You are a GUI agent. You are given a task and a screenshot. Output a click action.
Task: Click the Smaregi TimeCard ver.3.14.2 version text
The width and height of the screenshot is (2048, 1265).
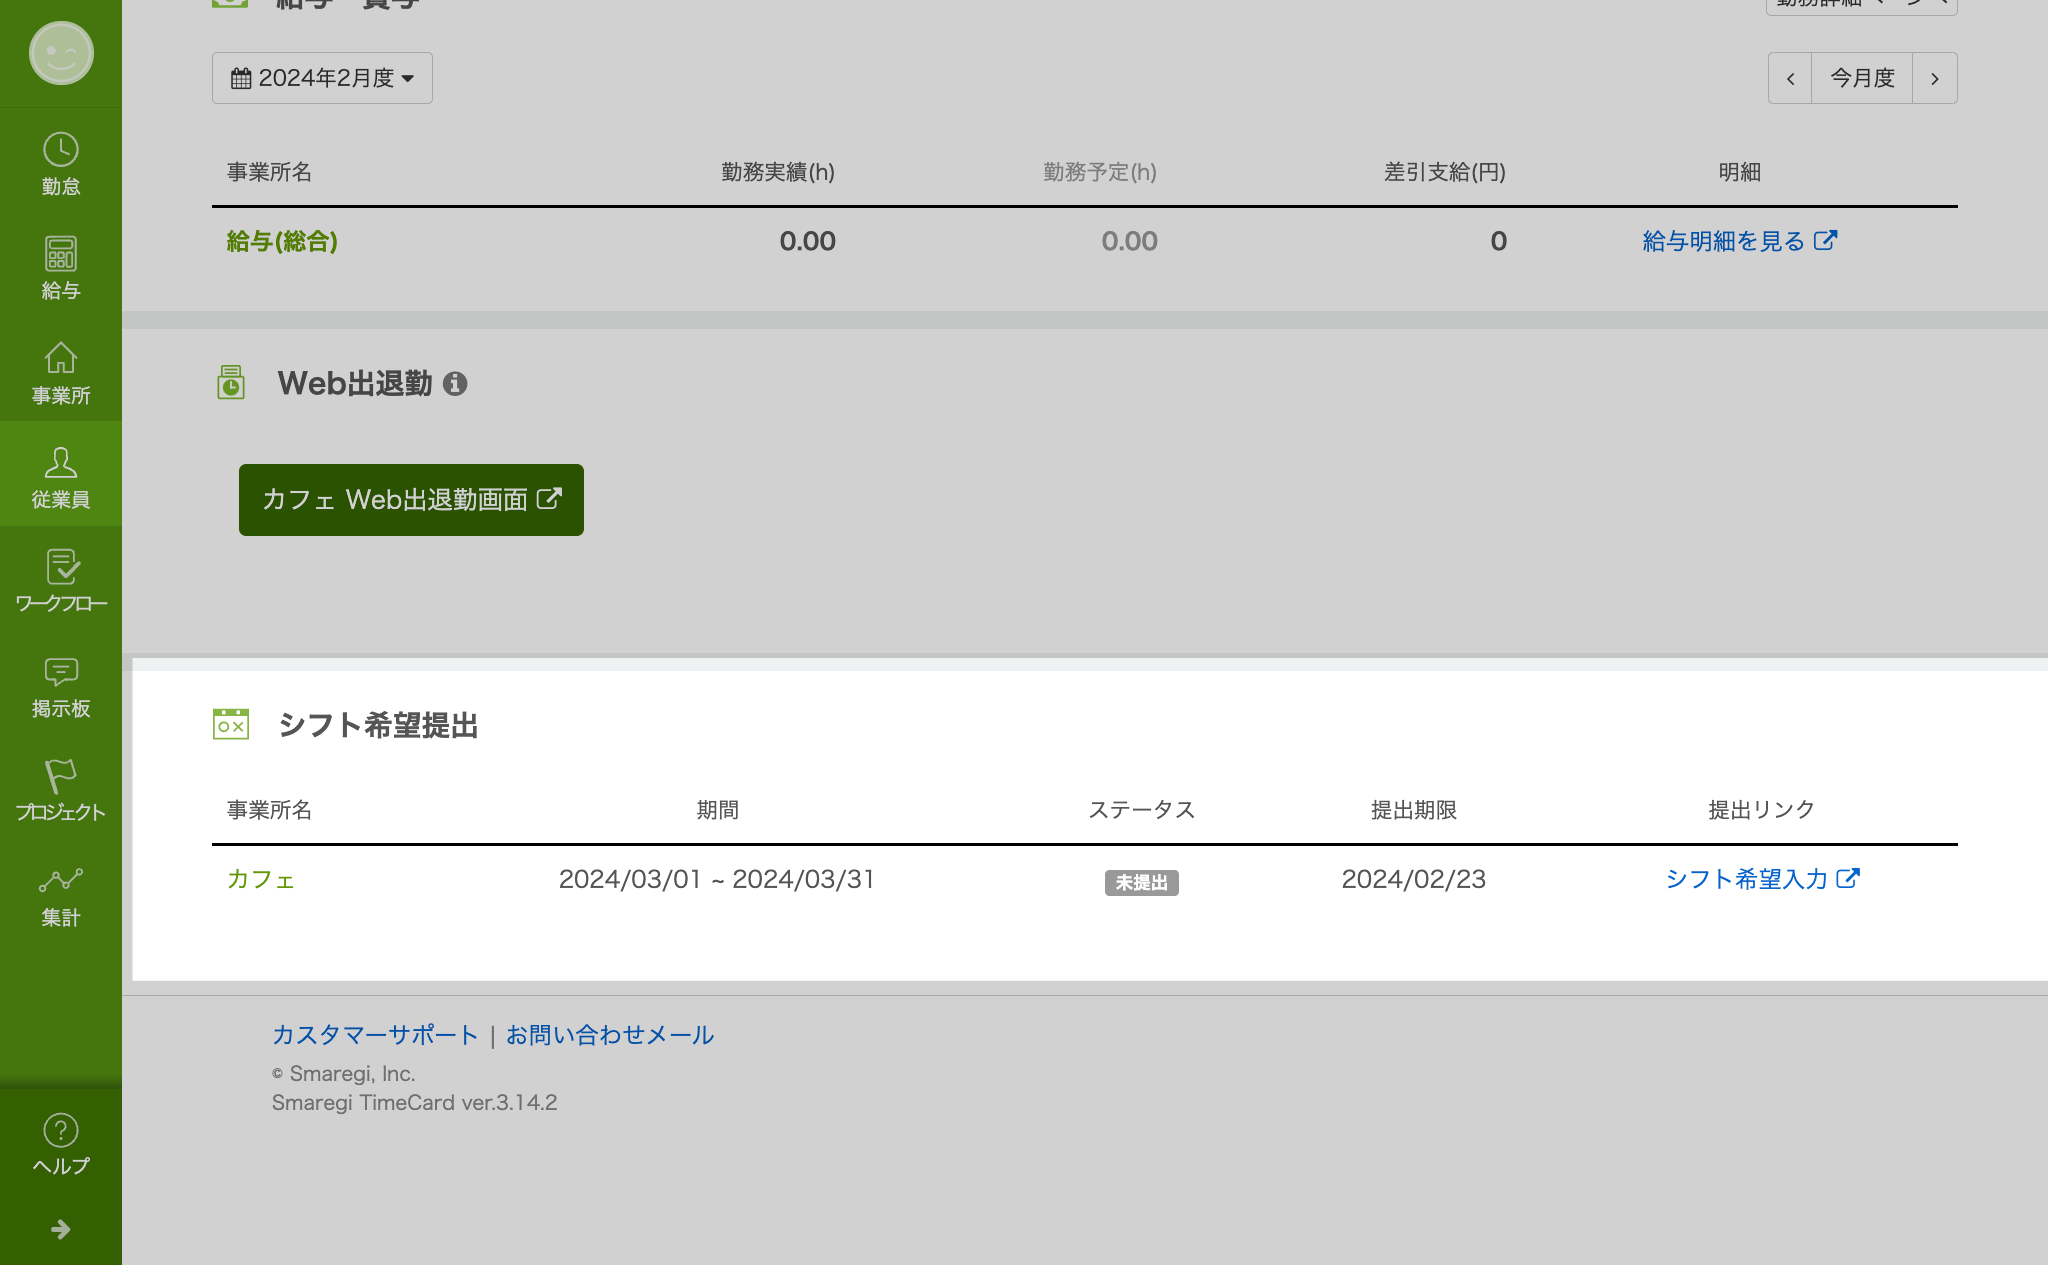pyautogui.click(x=414, y=1103)
